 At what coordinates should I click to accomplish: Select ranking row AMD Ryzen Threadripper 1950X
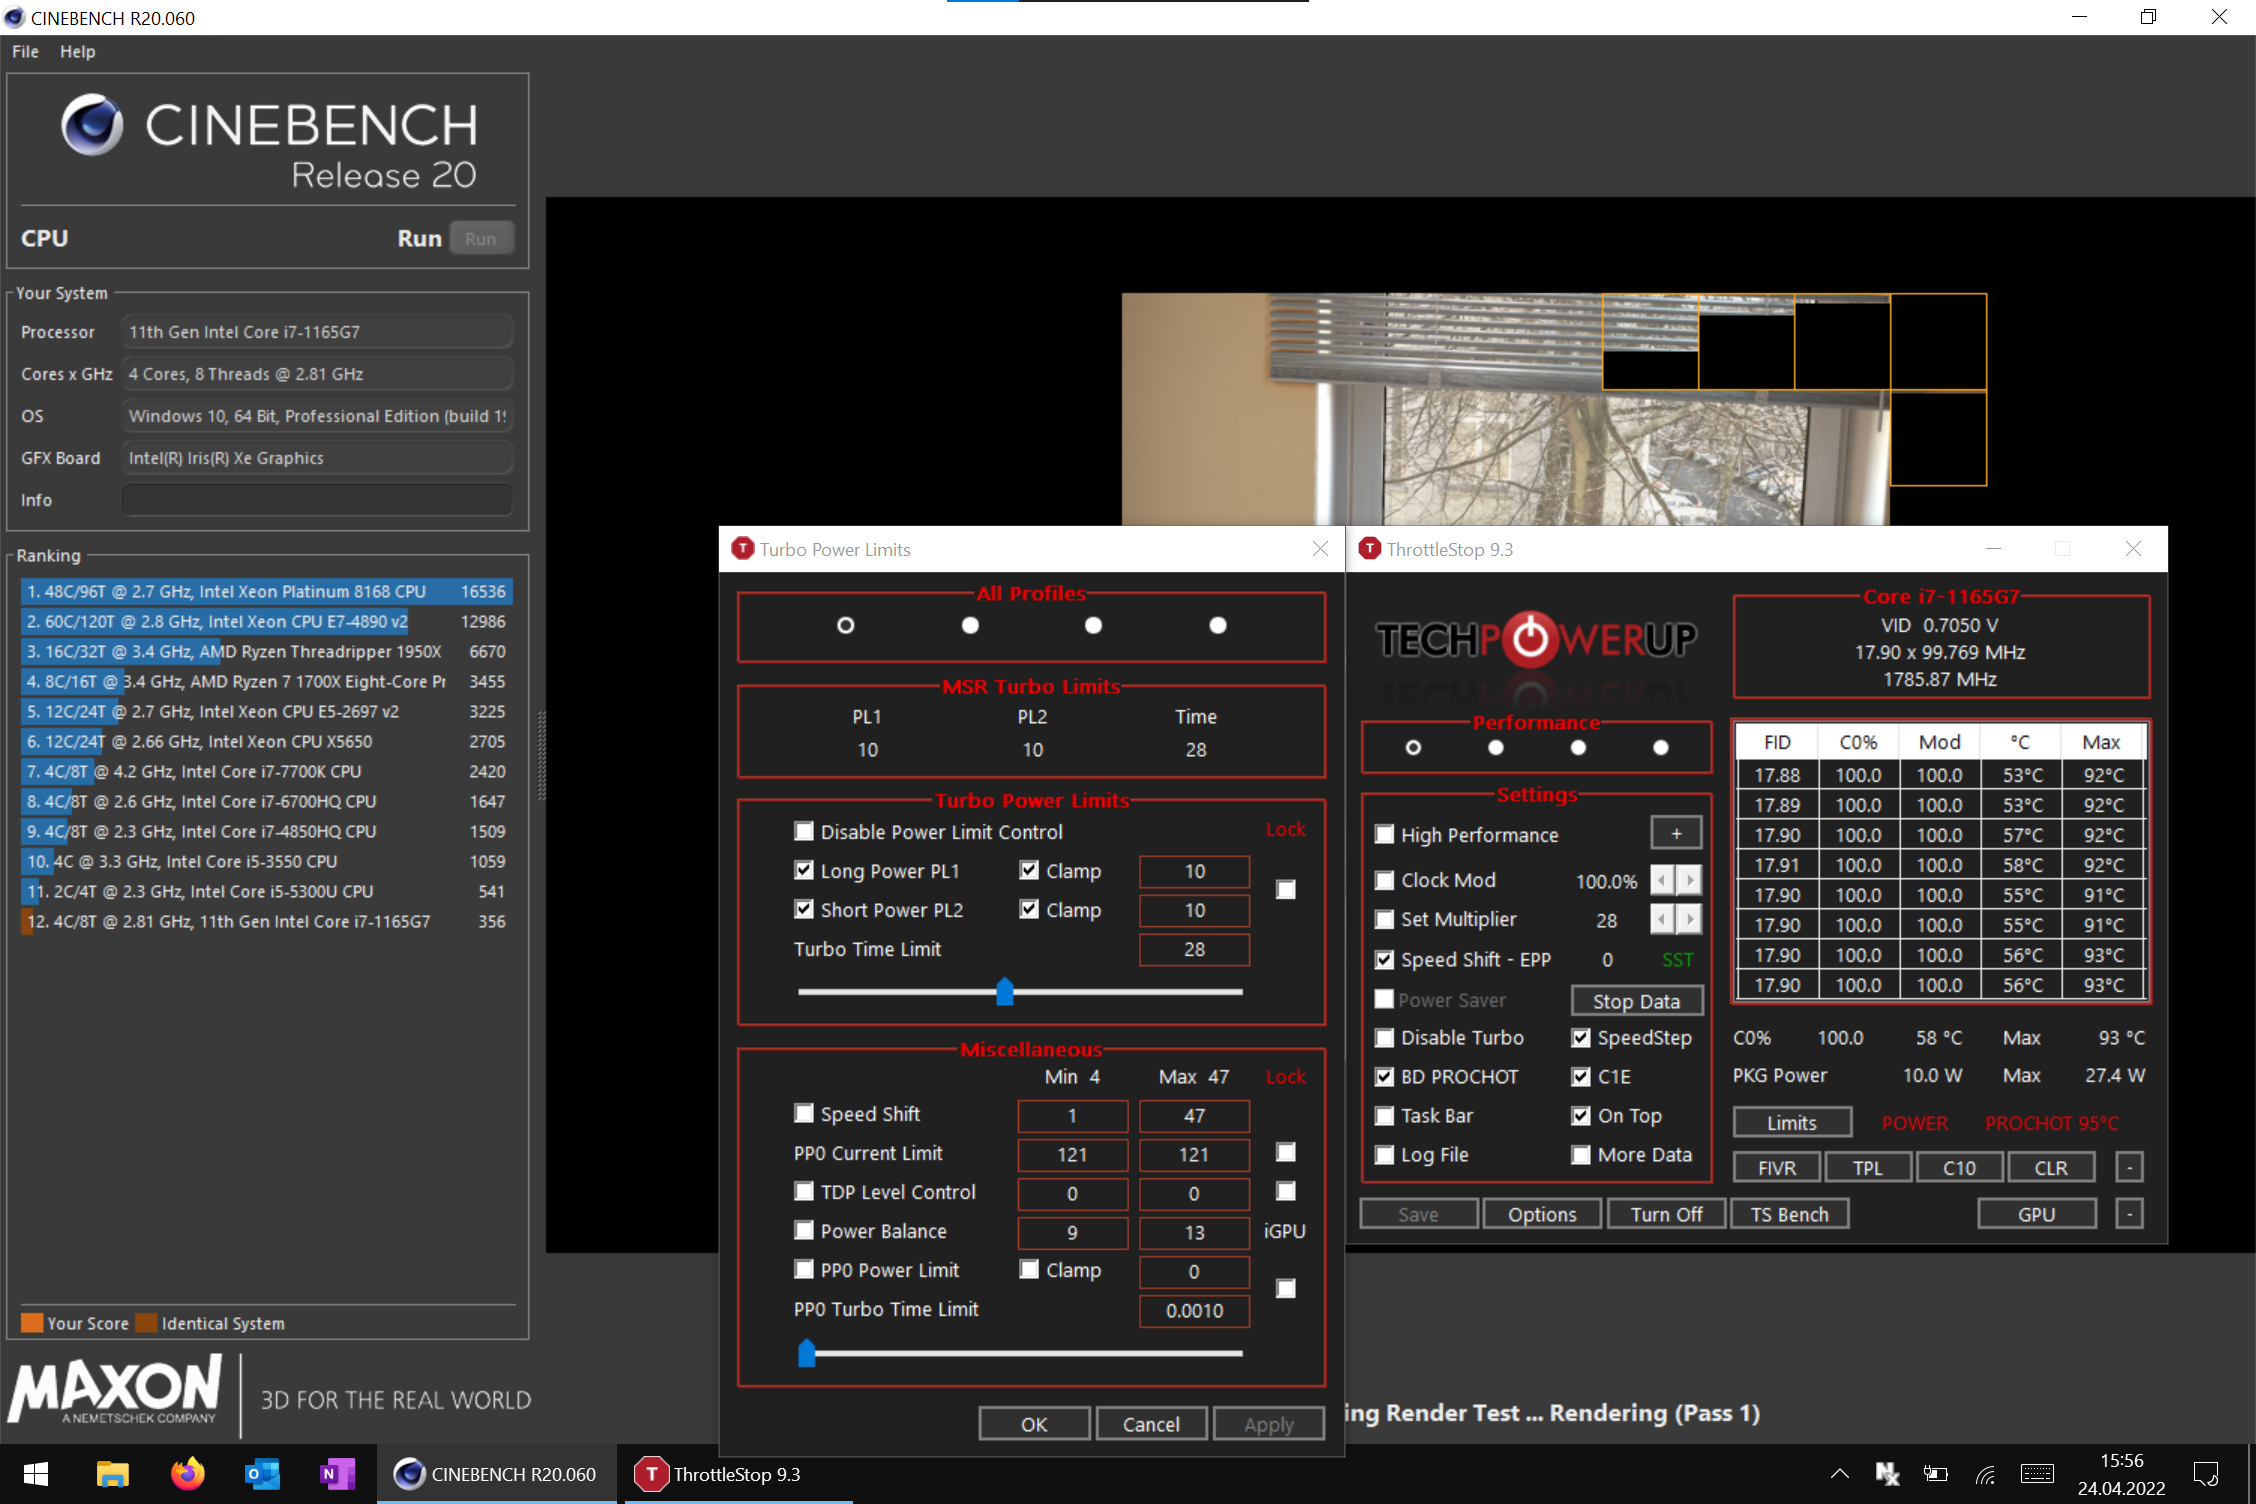pyautogui.click(x=266, y=652)
